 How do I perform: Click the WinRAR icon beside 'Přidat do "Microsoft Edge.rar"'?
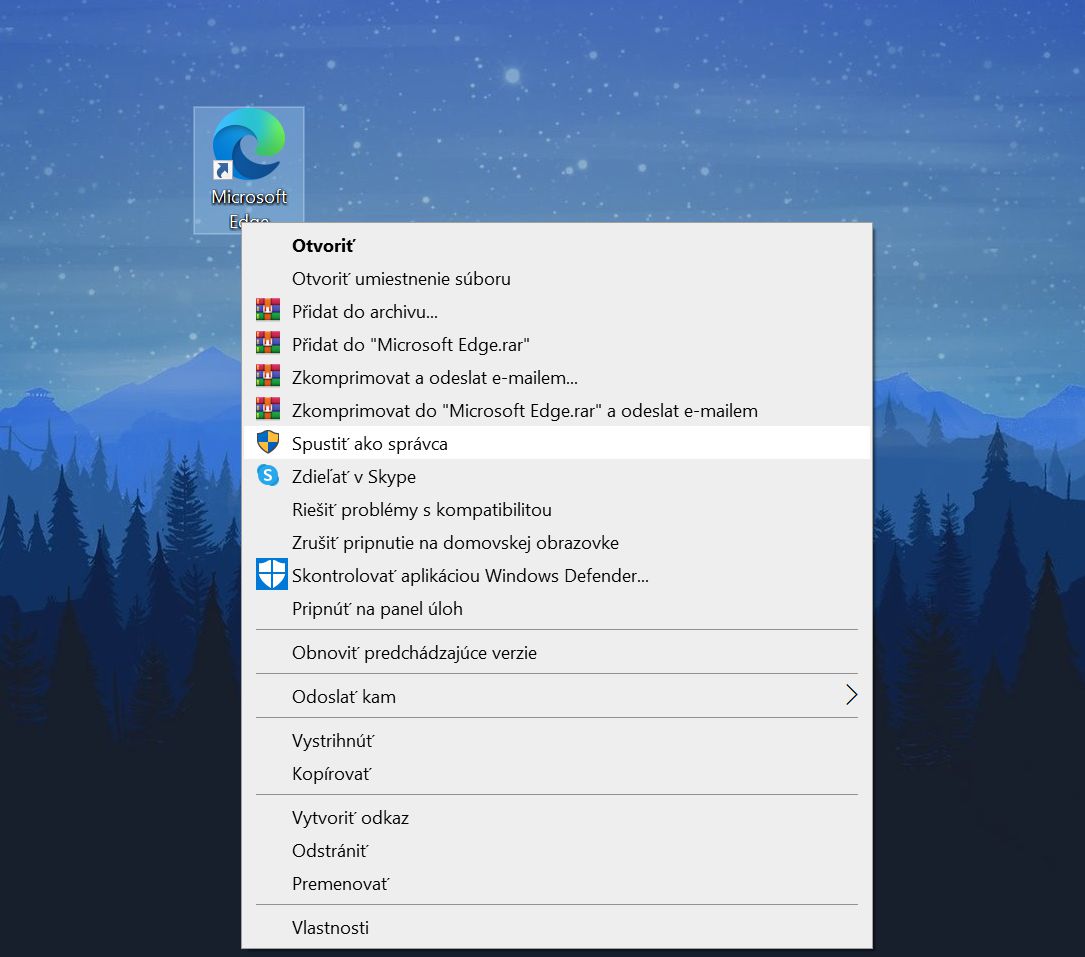pos(268,343)
